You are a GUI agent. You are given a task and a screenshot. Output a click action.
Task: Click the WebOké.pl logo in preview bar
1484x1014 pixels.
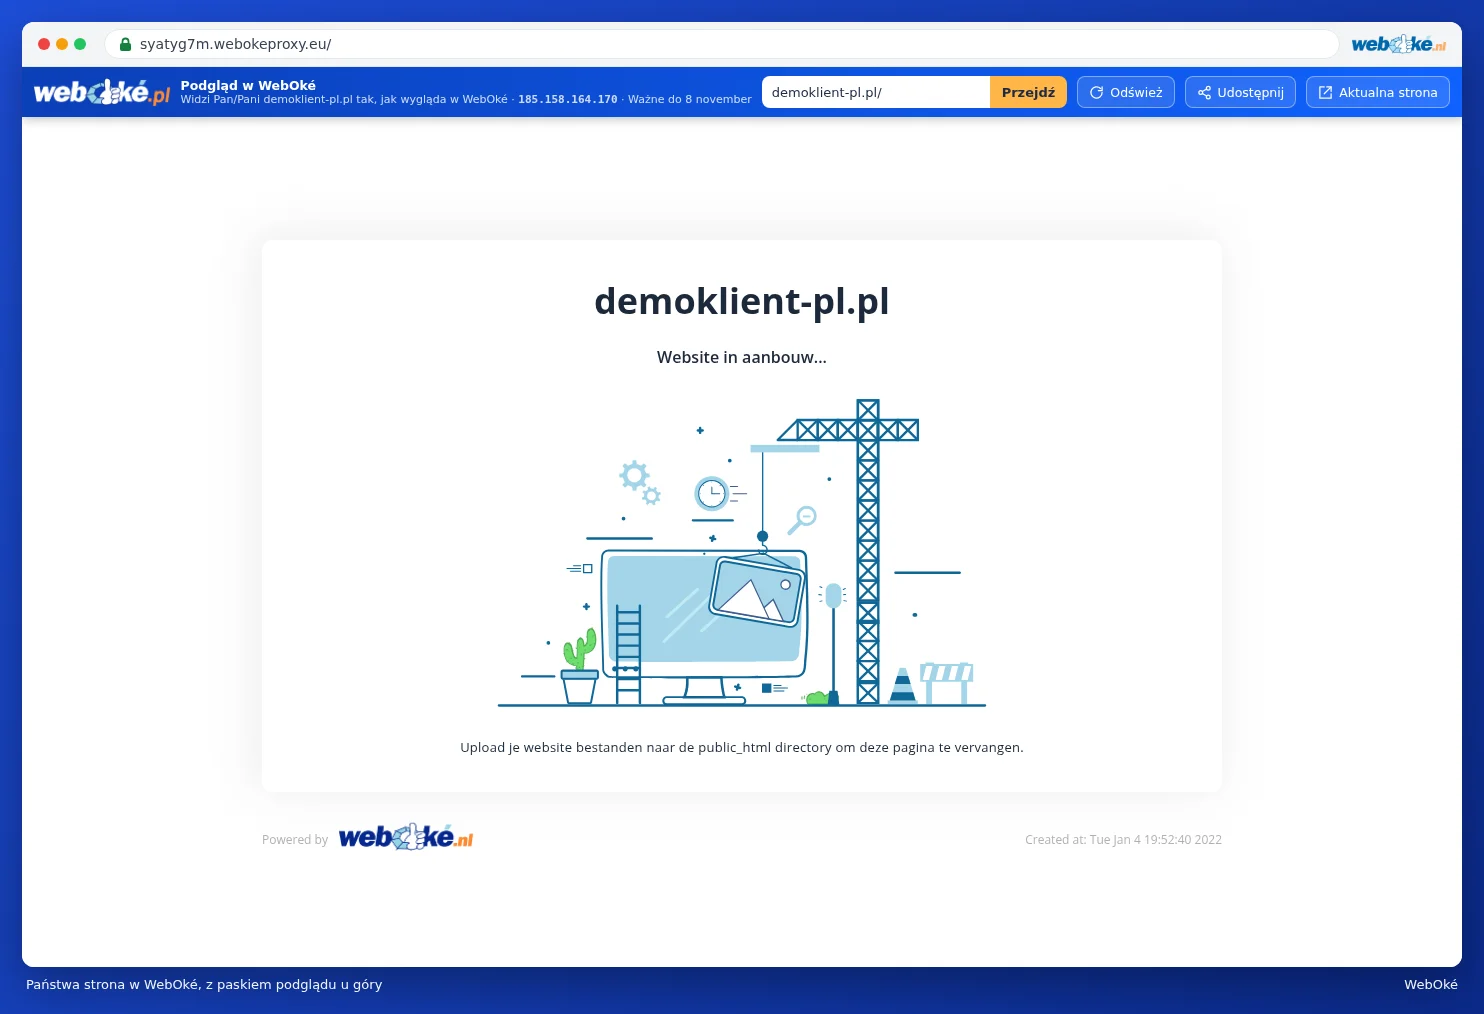tap(102, 92)
